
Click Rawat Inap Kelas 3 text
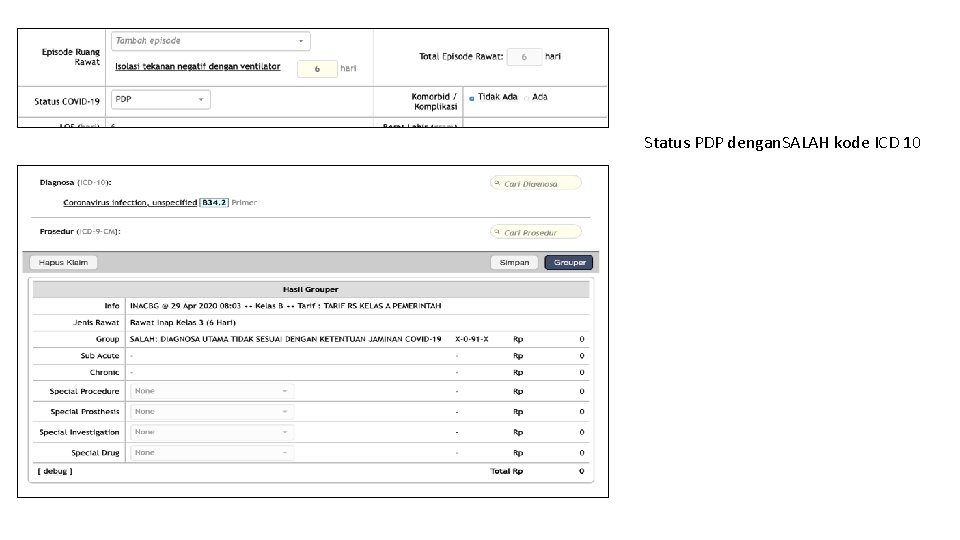click(x=182, y=323)
